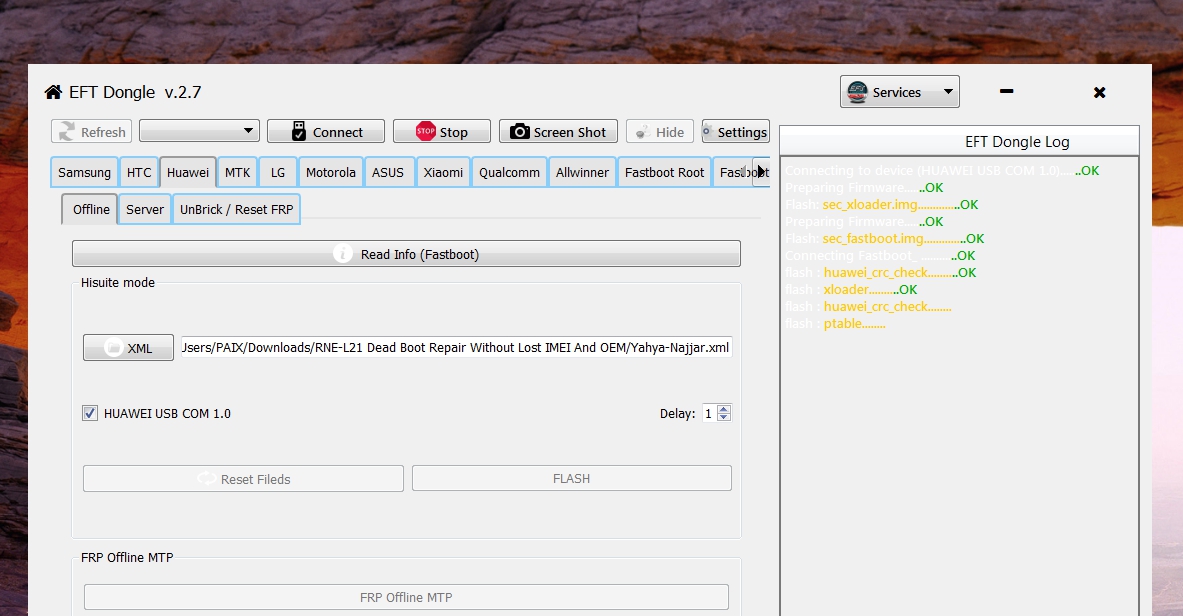Select the Offline sub-tab
1183x616 pixels.
pos(91,209)
